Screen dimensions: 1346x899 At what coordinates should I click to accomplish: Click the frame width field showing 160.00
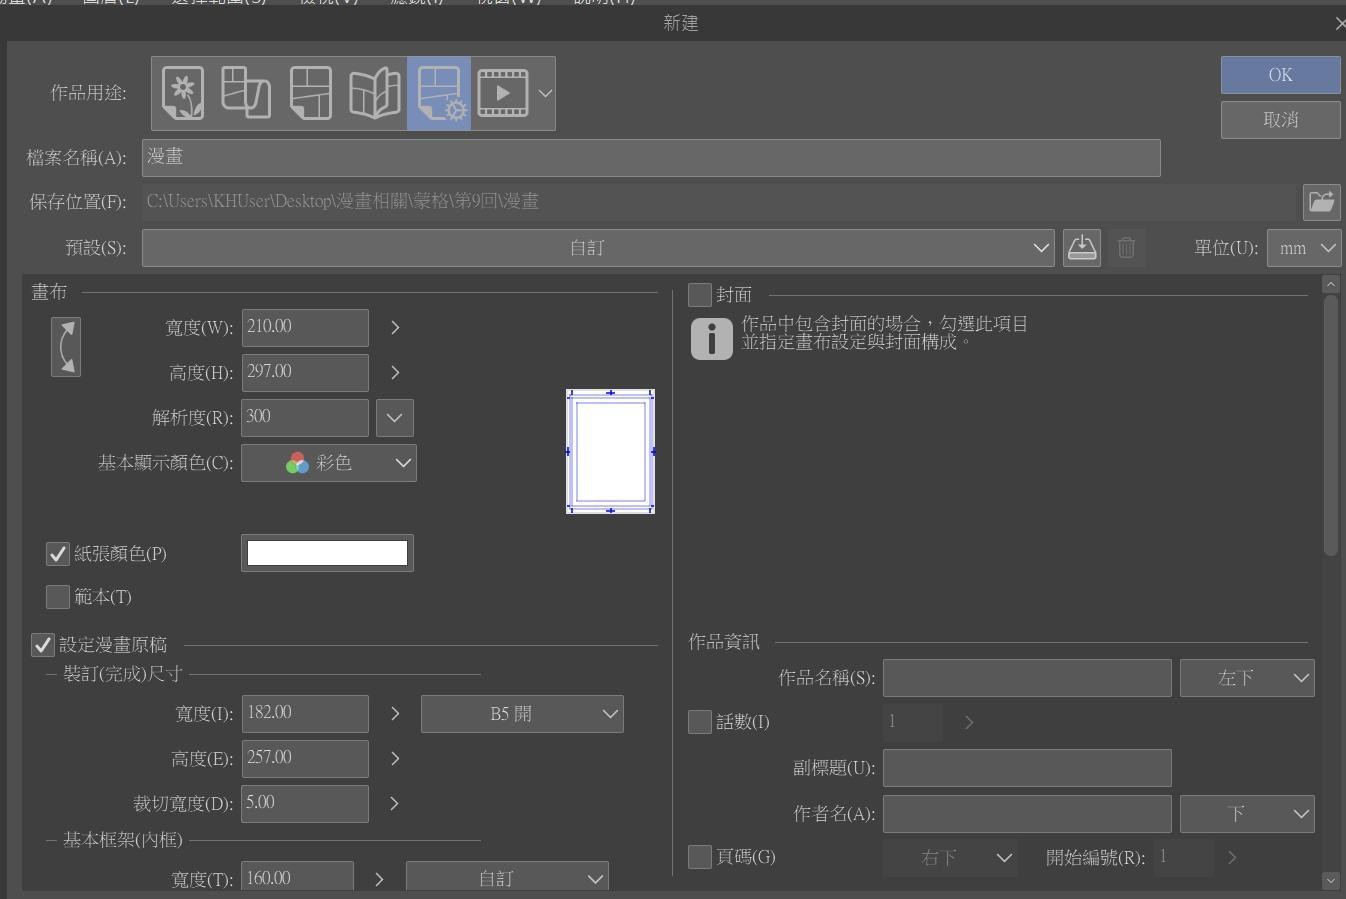(297, 878)
